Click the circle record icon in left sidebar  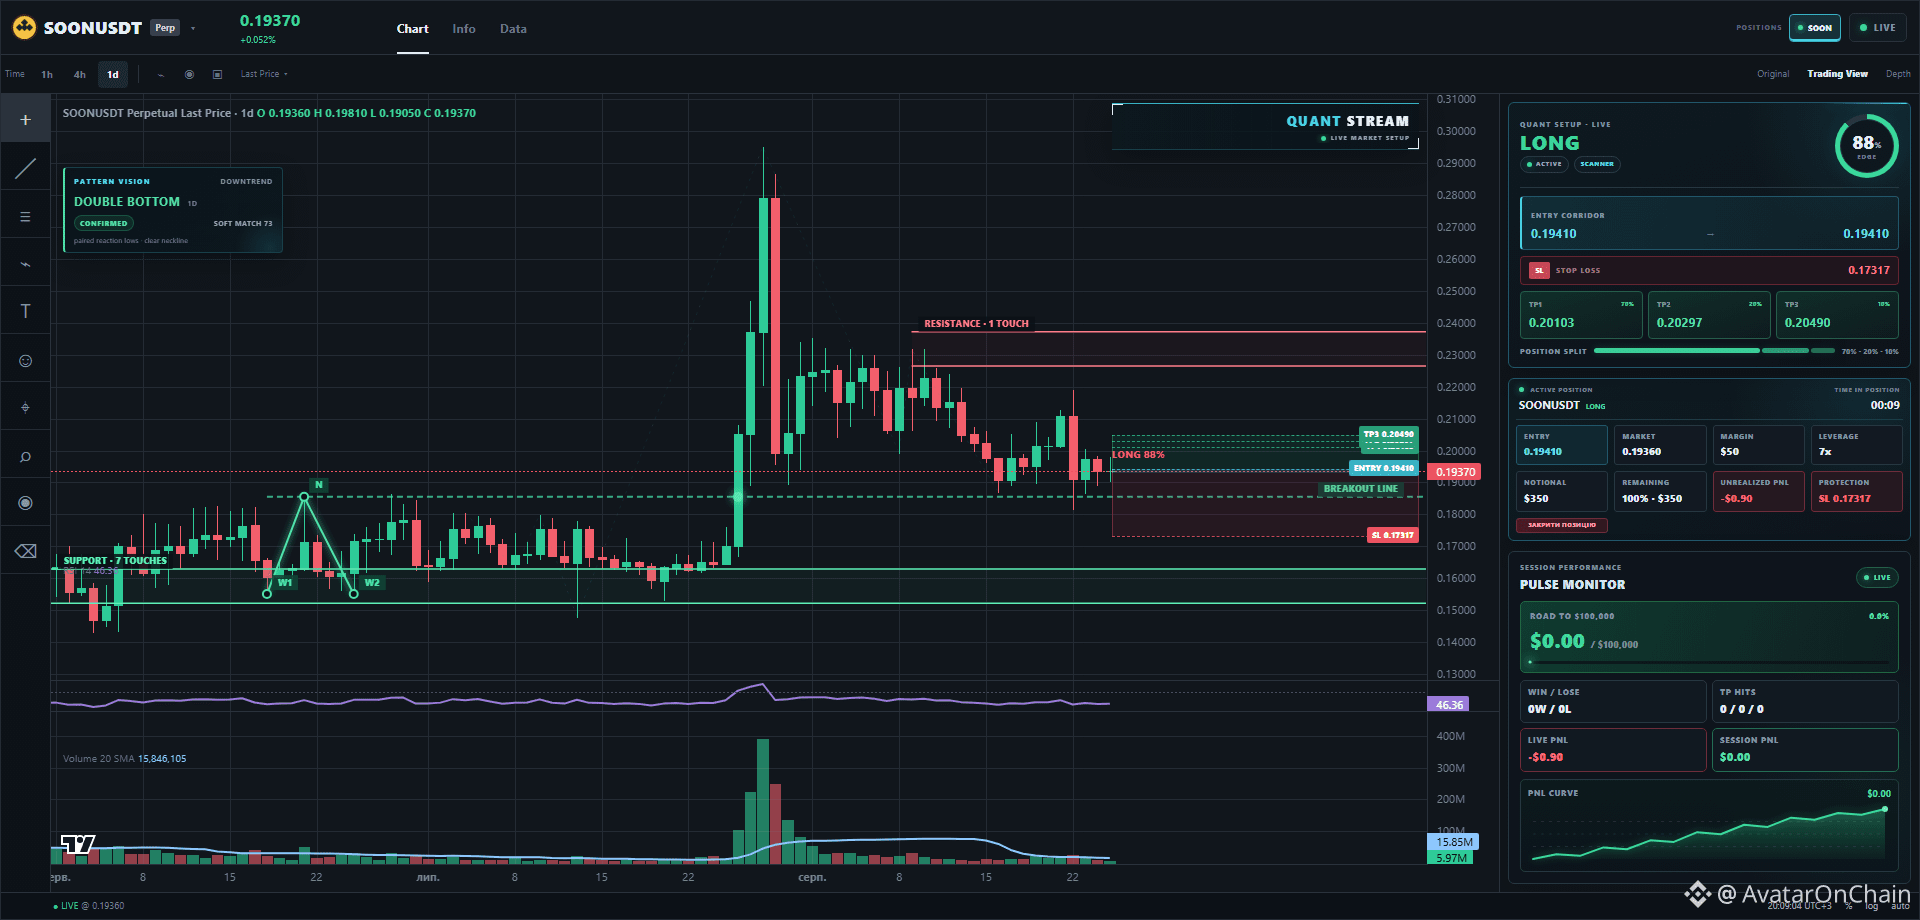(26, 503)
